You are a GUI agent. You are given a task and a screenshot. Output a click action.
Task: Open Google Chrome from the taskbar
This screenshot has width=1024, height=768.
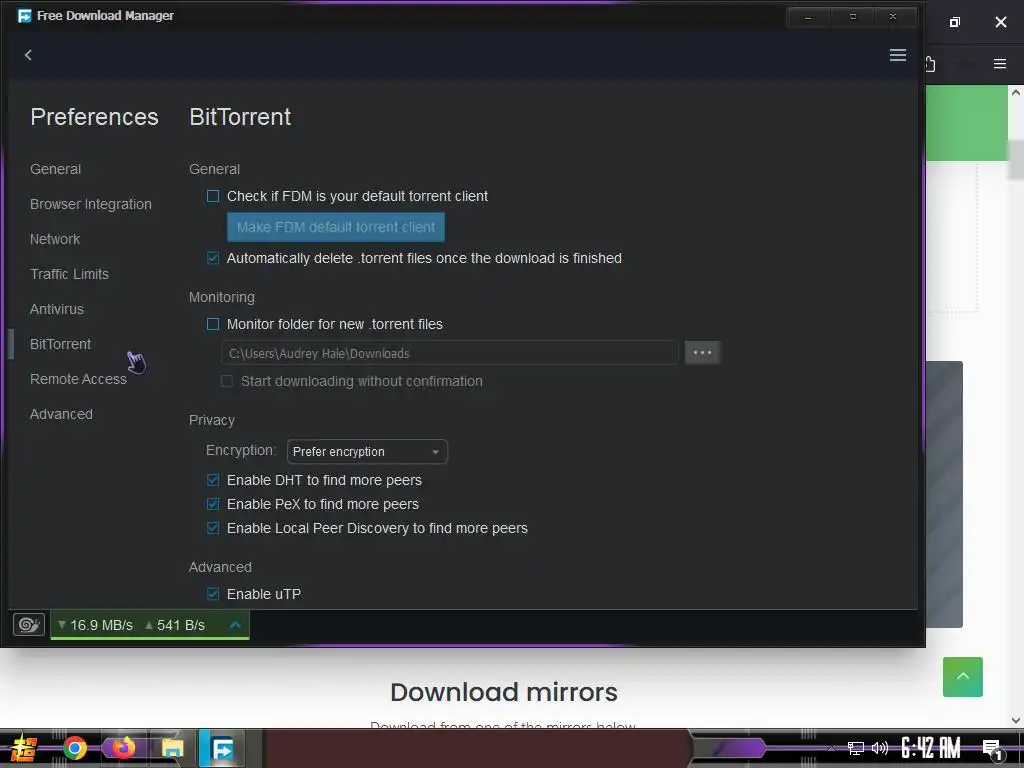75,748
